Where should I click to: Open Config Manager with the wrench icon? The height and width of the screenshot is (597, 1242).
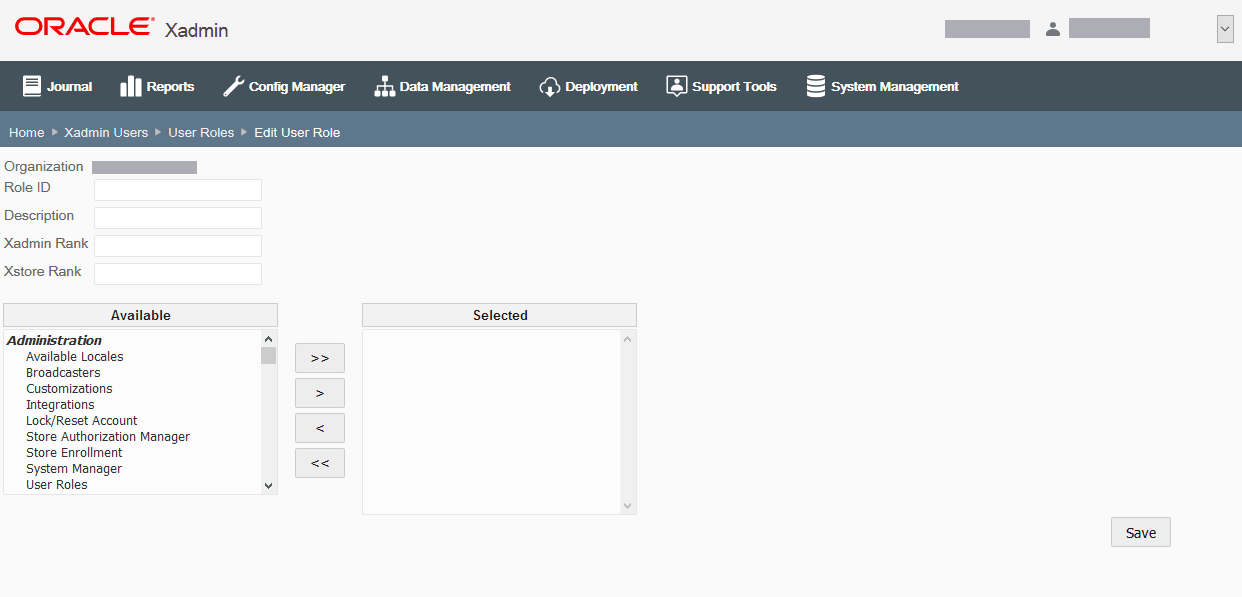pyautogui.click(x=284, y=86)
